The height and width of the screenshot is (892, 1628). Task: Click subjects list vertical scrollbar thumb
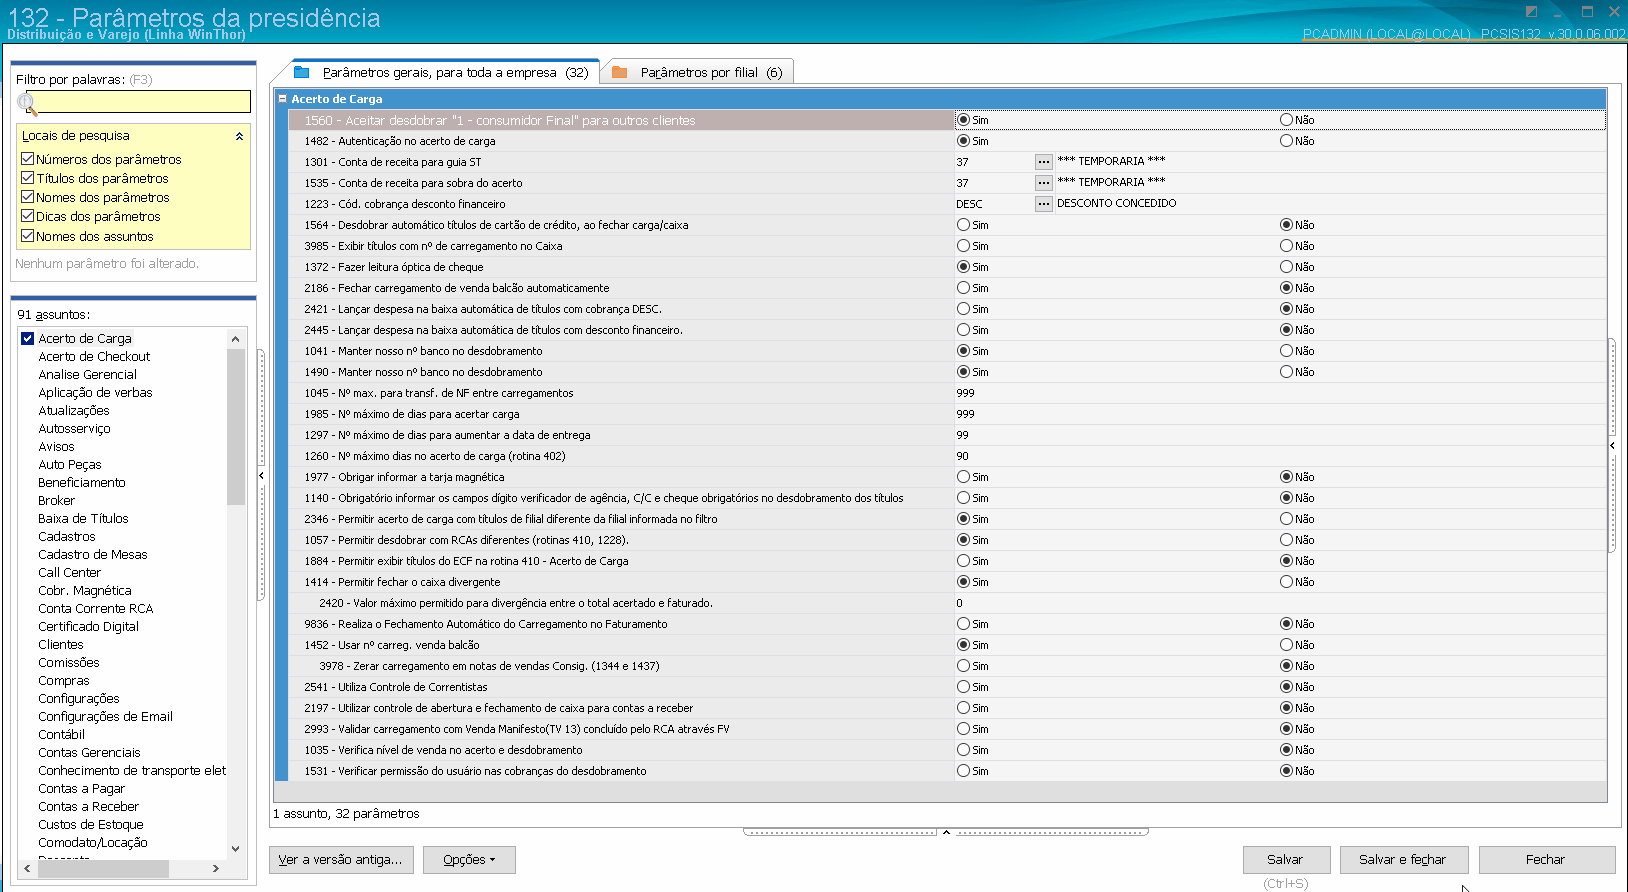(235, 427)
